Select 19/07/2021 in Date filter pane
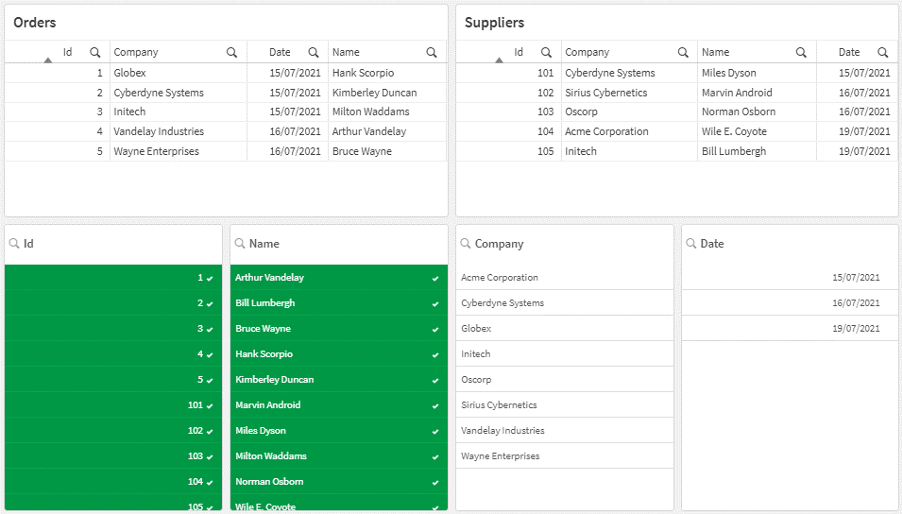 click(x=790, y=328)
